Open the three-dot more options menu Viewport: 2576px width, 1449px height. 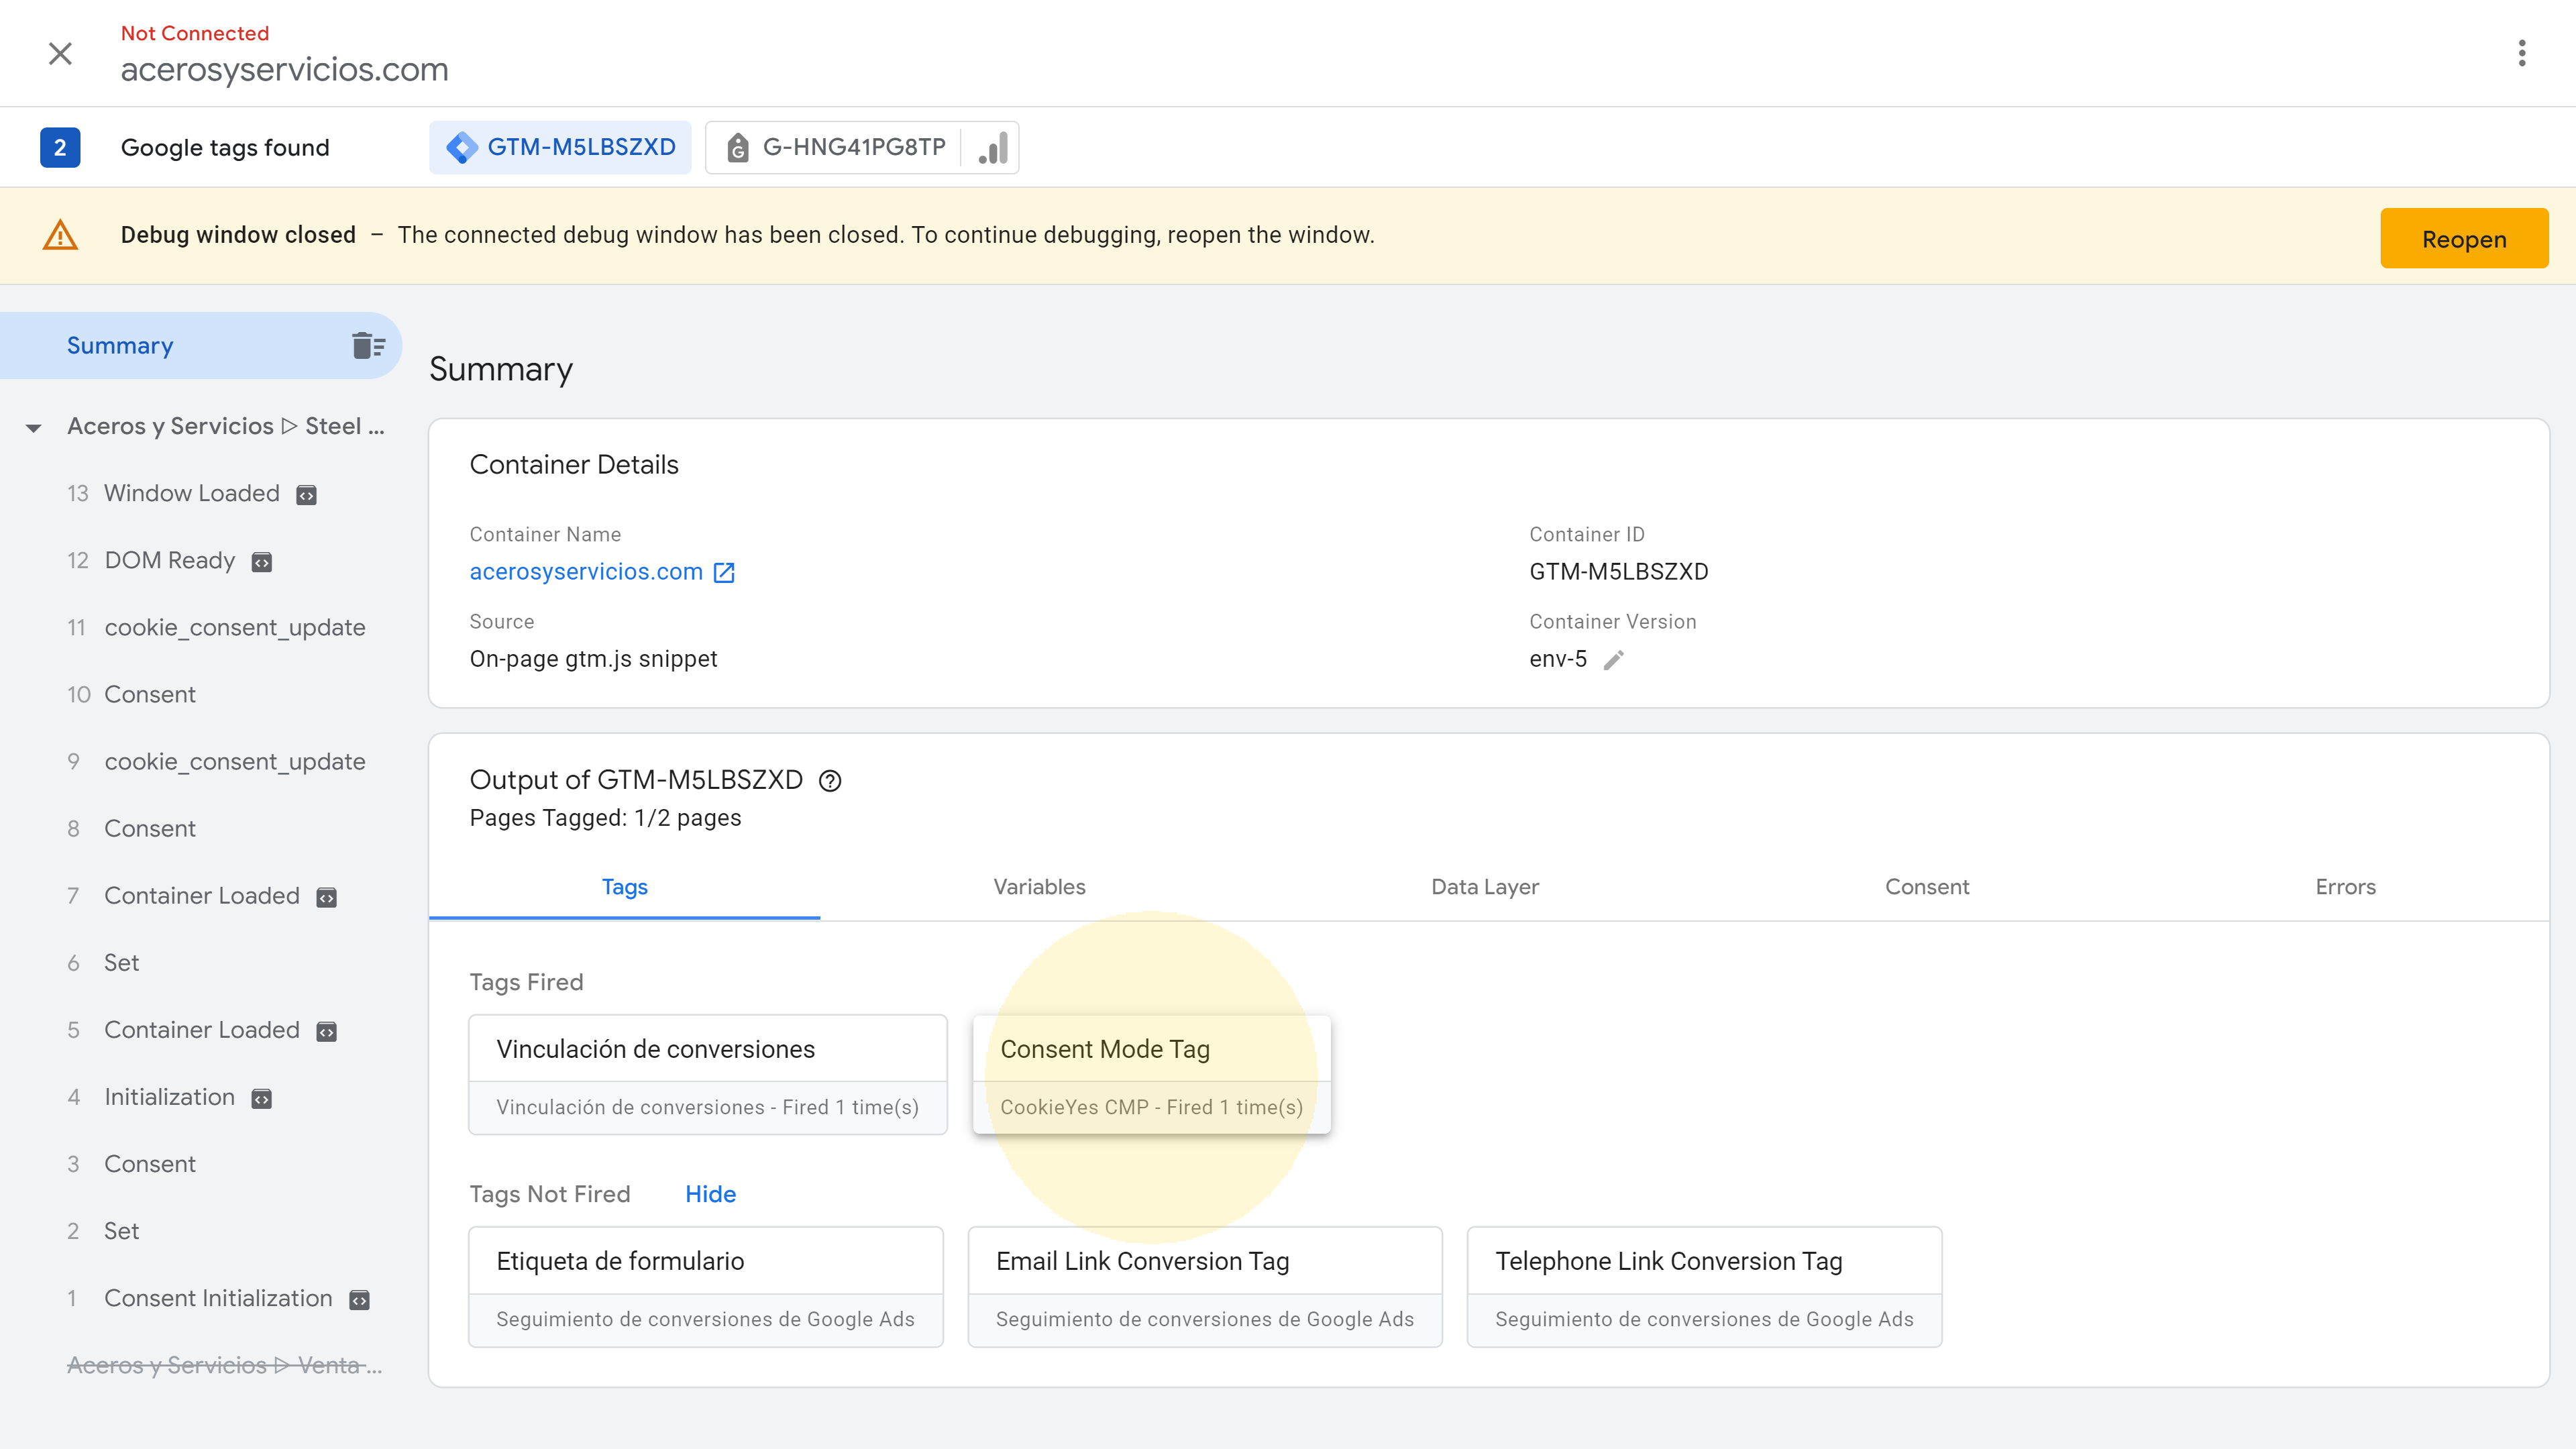pos(2522,53)
